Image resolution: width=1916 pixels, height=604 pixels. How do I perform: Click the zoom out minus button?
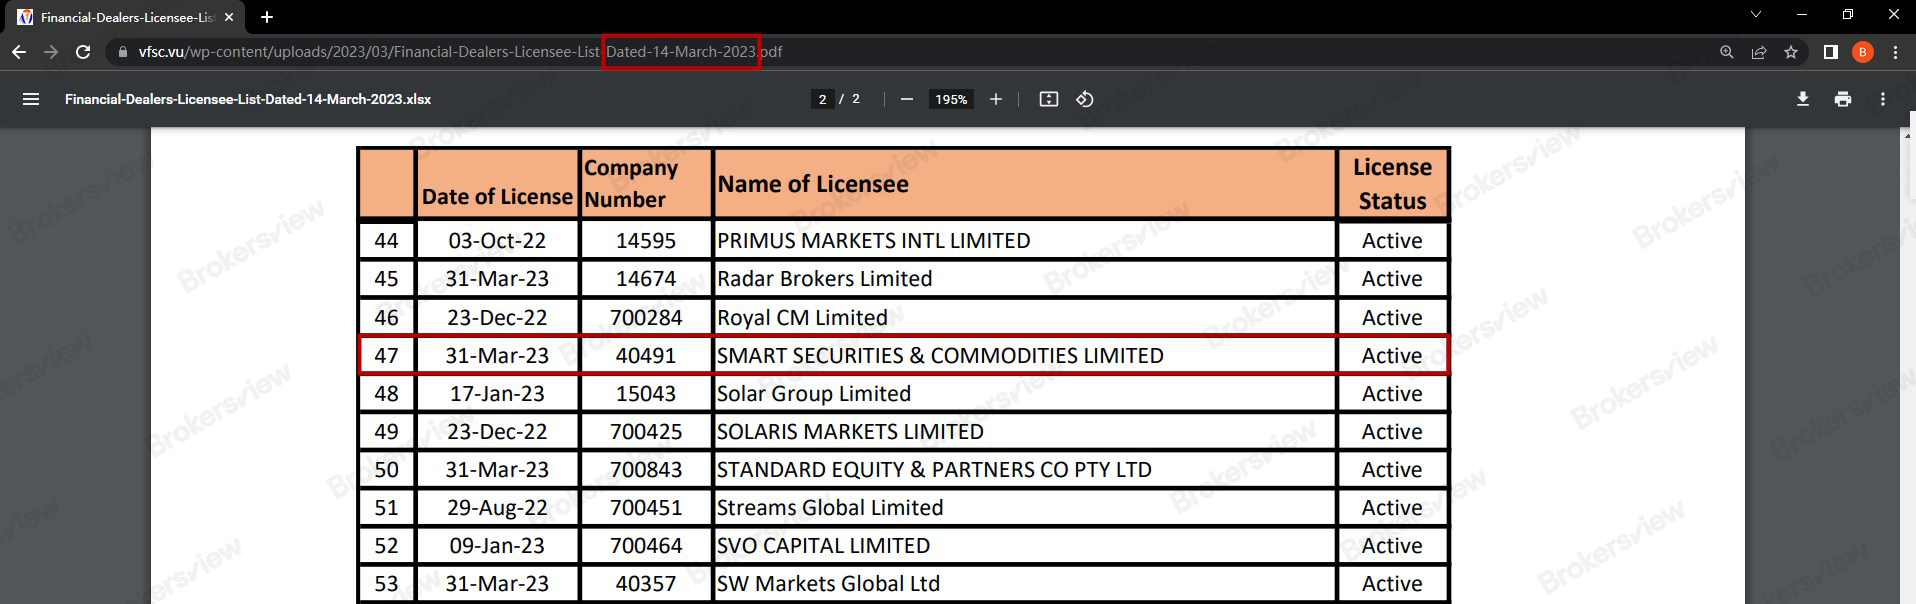pyautogui.click(x=906, y=99)
